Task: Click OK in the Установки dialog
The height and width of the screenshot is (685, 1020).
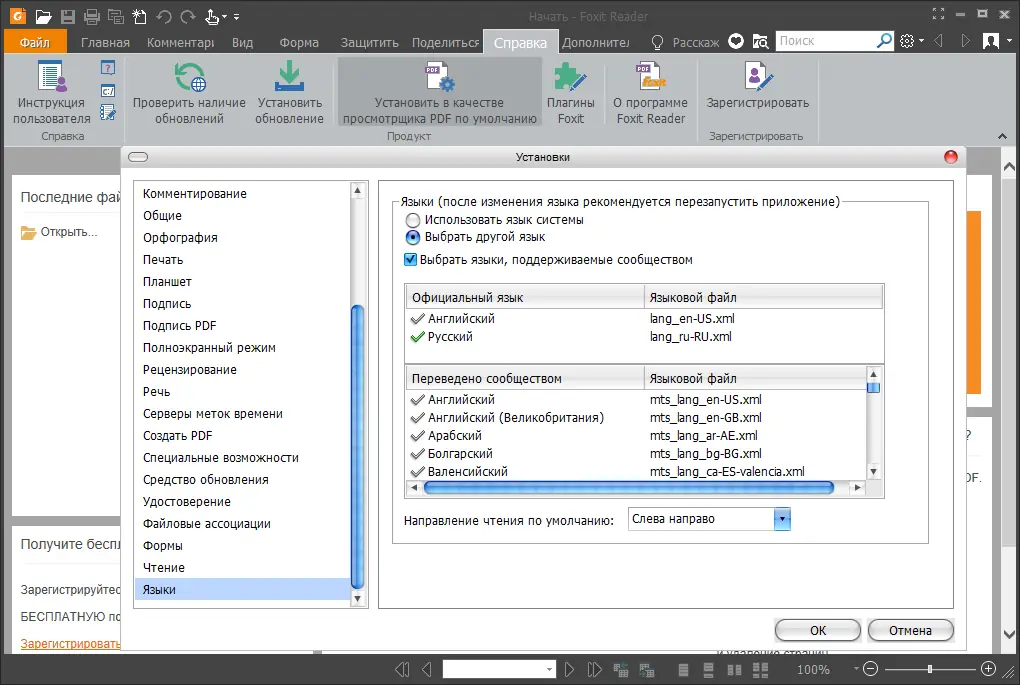Action: [x=816, y=630]
